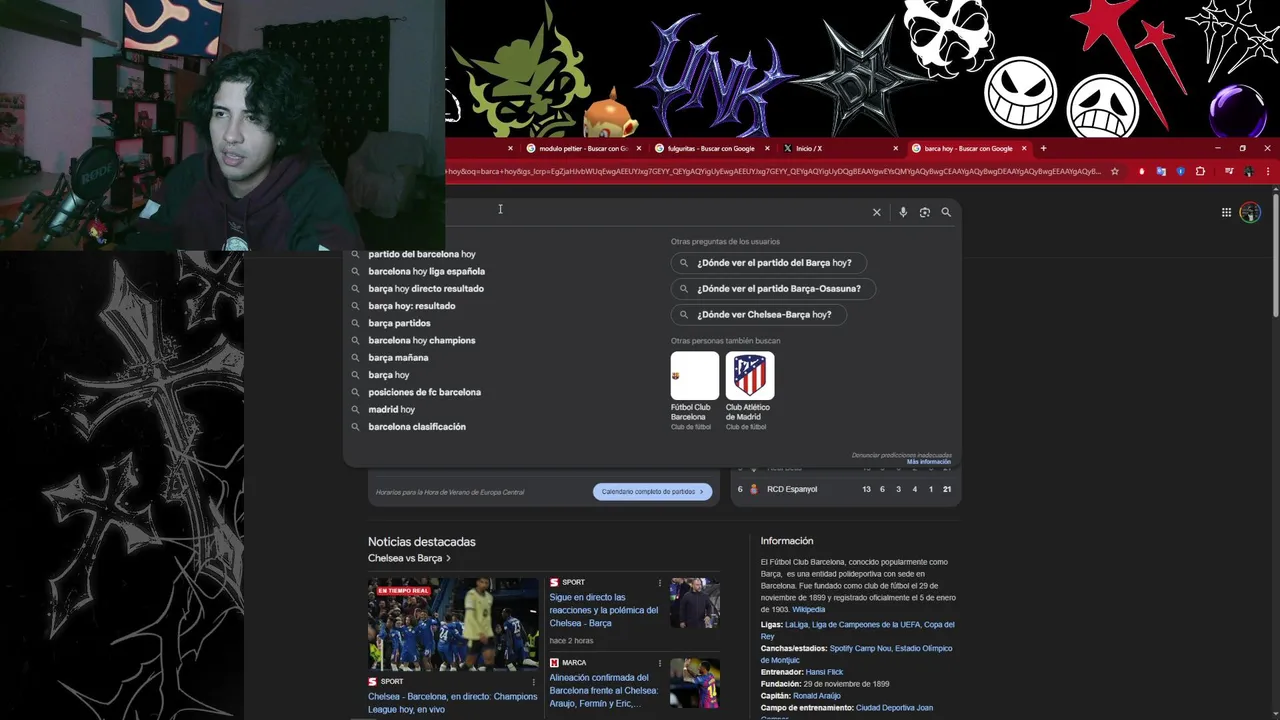Click into the Google search input field
Screen dimensions: 1280x720
[x=655, y=212]
